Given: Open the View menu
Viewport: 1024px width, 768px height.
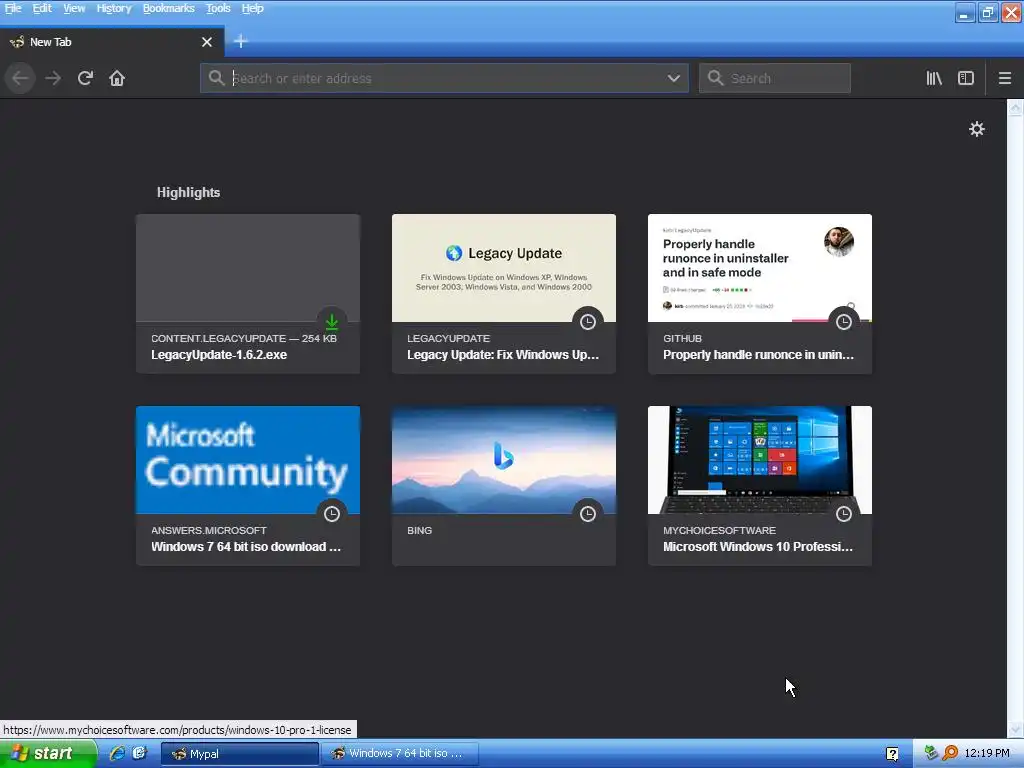Looking at the screenshot, I should coord(74,8).
